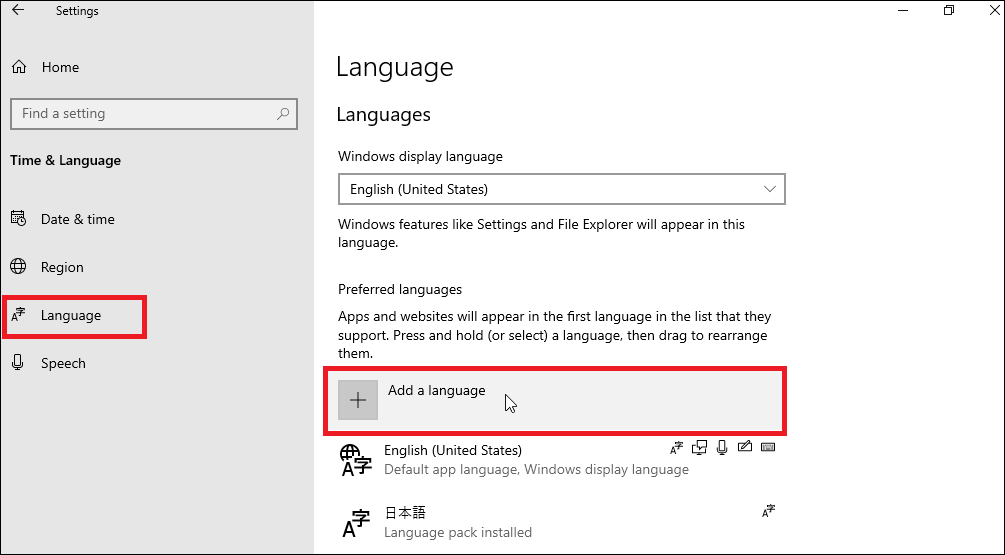This screenshot has width=1005, height=555.
Task: Click English speech recognition microphone icon
Action: point(722,447)
